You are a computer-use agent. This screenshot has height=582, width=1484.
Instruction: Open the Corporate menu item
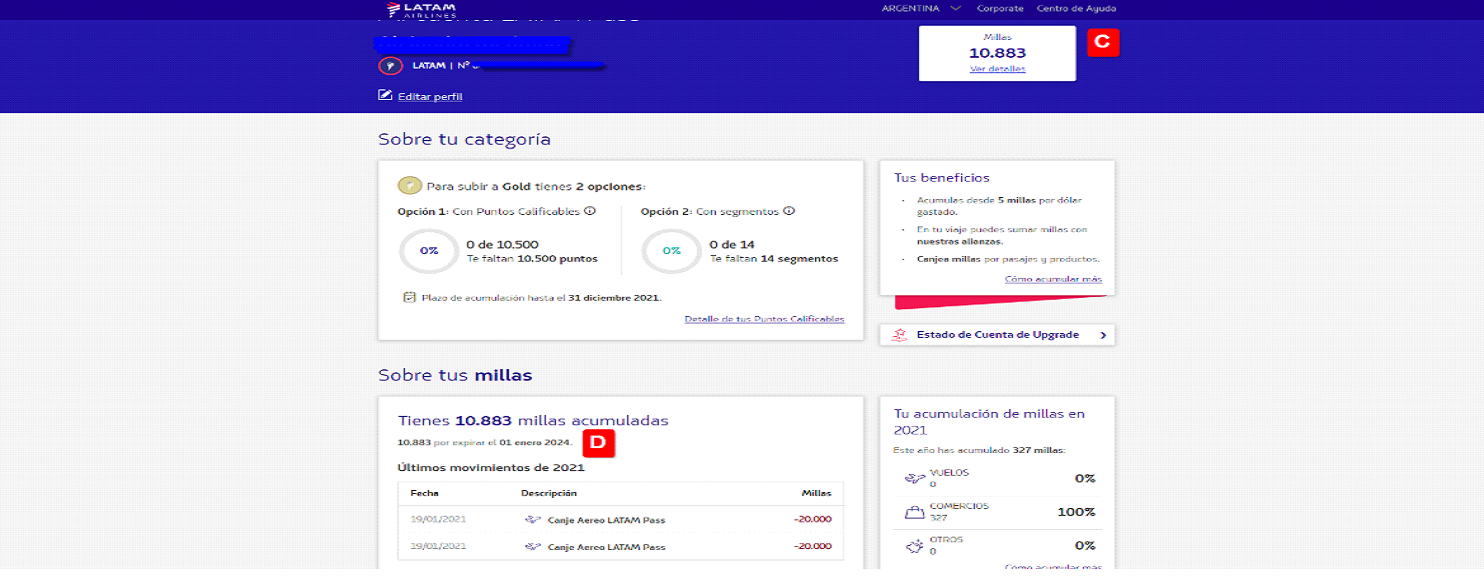pos(1000,9)
